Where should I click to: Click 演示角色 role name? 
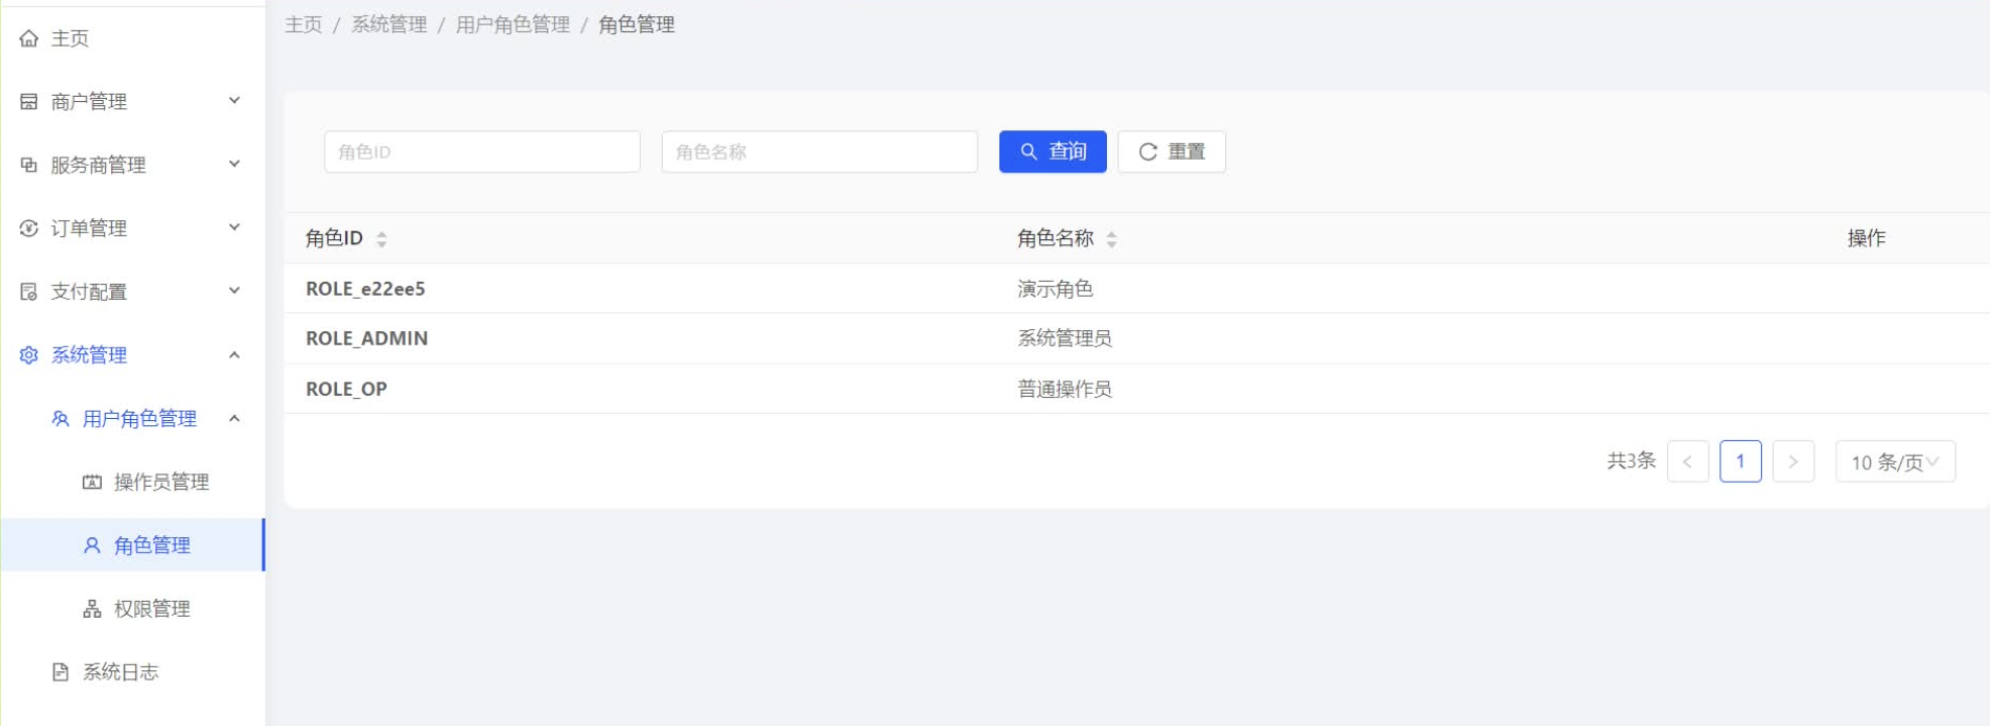pos(1056,289)
